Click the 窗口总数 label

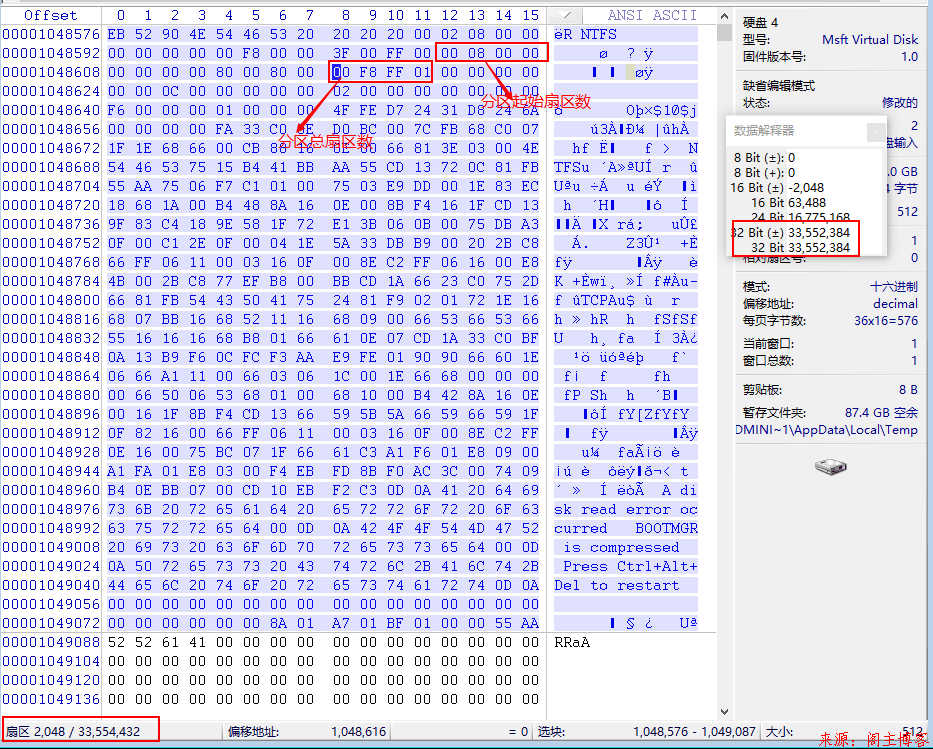[x=768, y=361]
